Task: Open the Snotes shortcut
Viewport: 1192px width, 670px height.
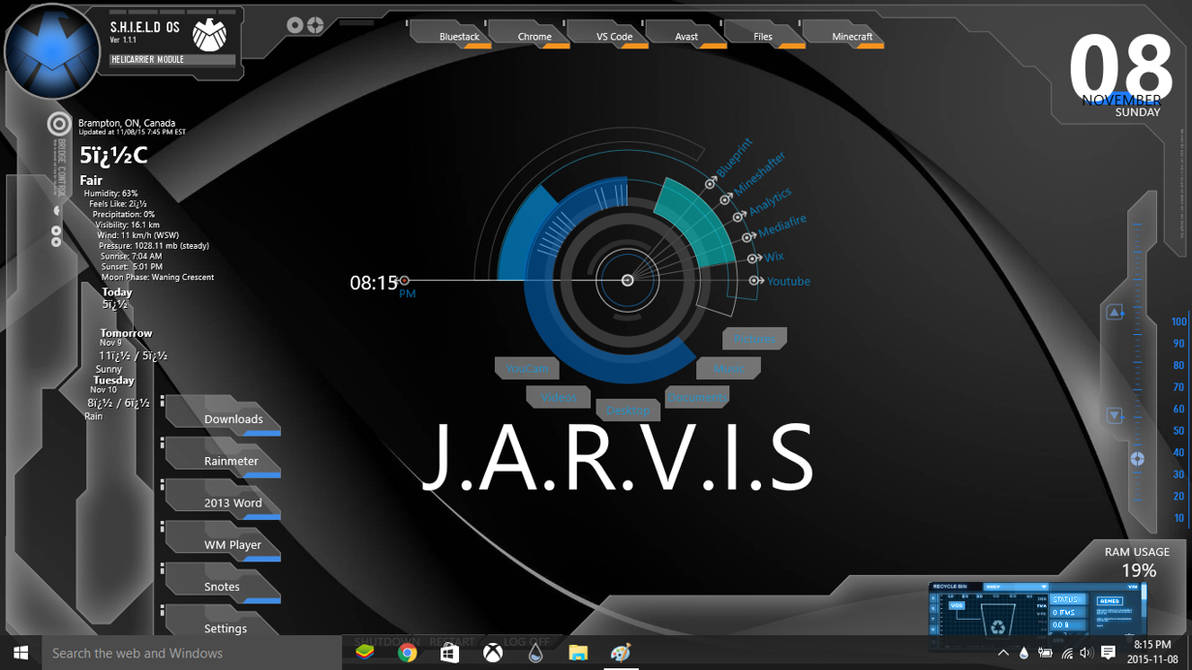Action: (224, 585)
